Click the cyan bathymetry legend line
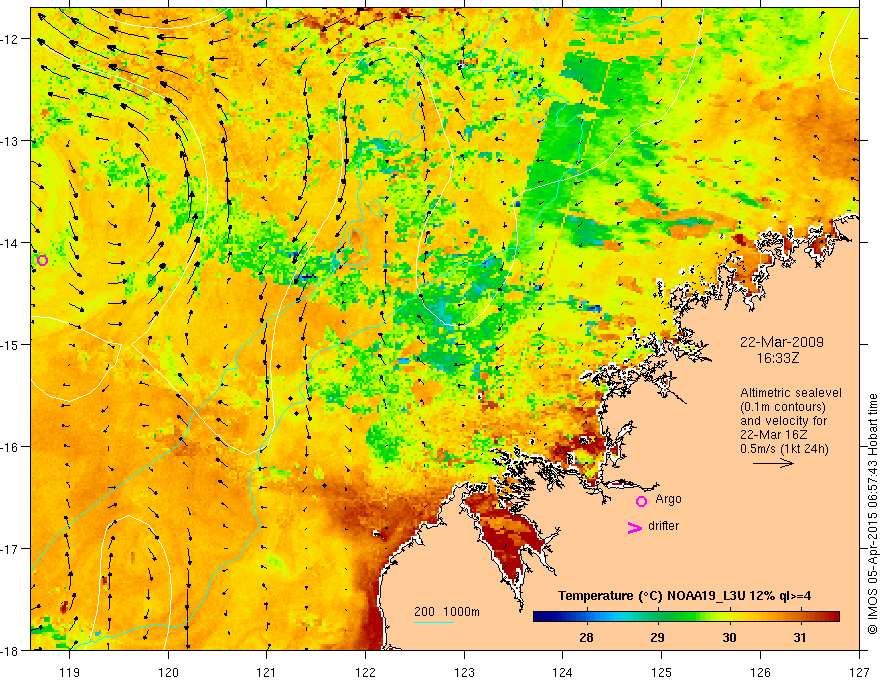This screenshot has height=680, width=880. pyautogui.click(x=434, y=622)
